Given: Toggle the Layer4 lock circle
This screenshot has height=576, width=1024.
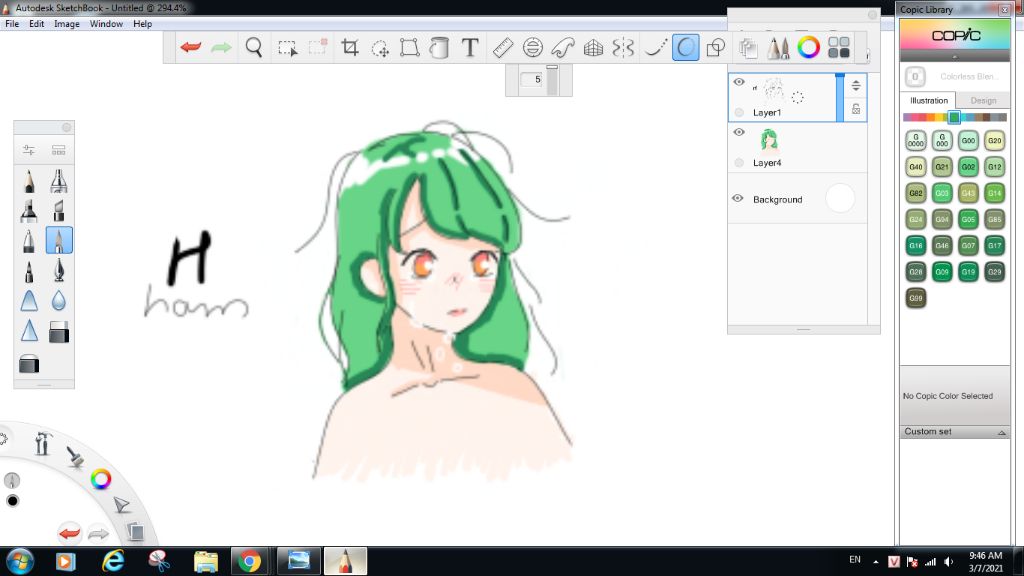Looking at the screenshot, I should point(739,163).
